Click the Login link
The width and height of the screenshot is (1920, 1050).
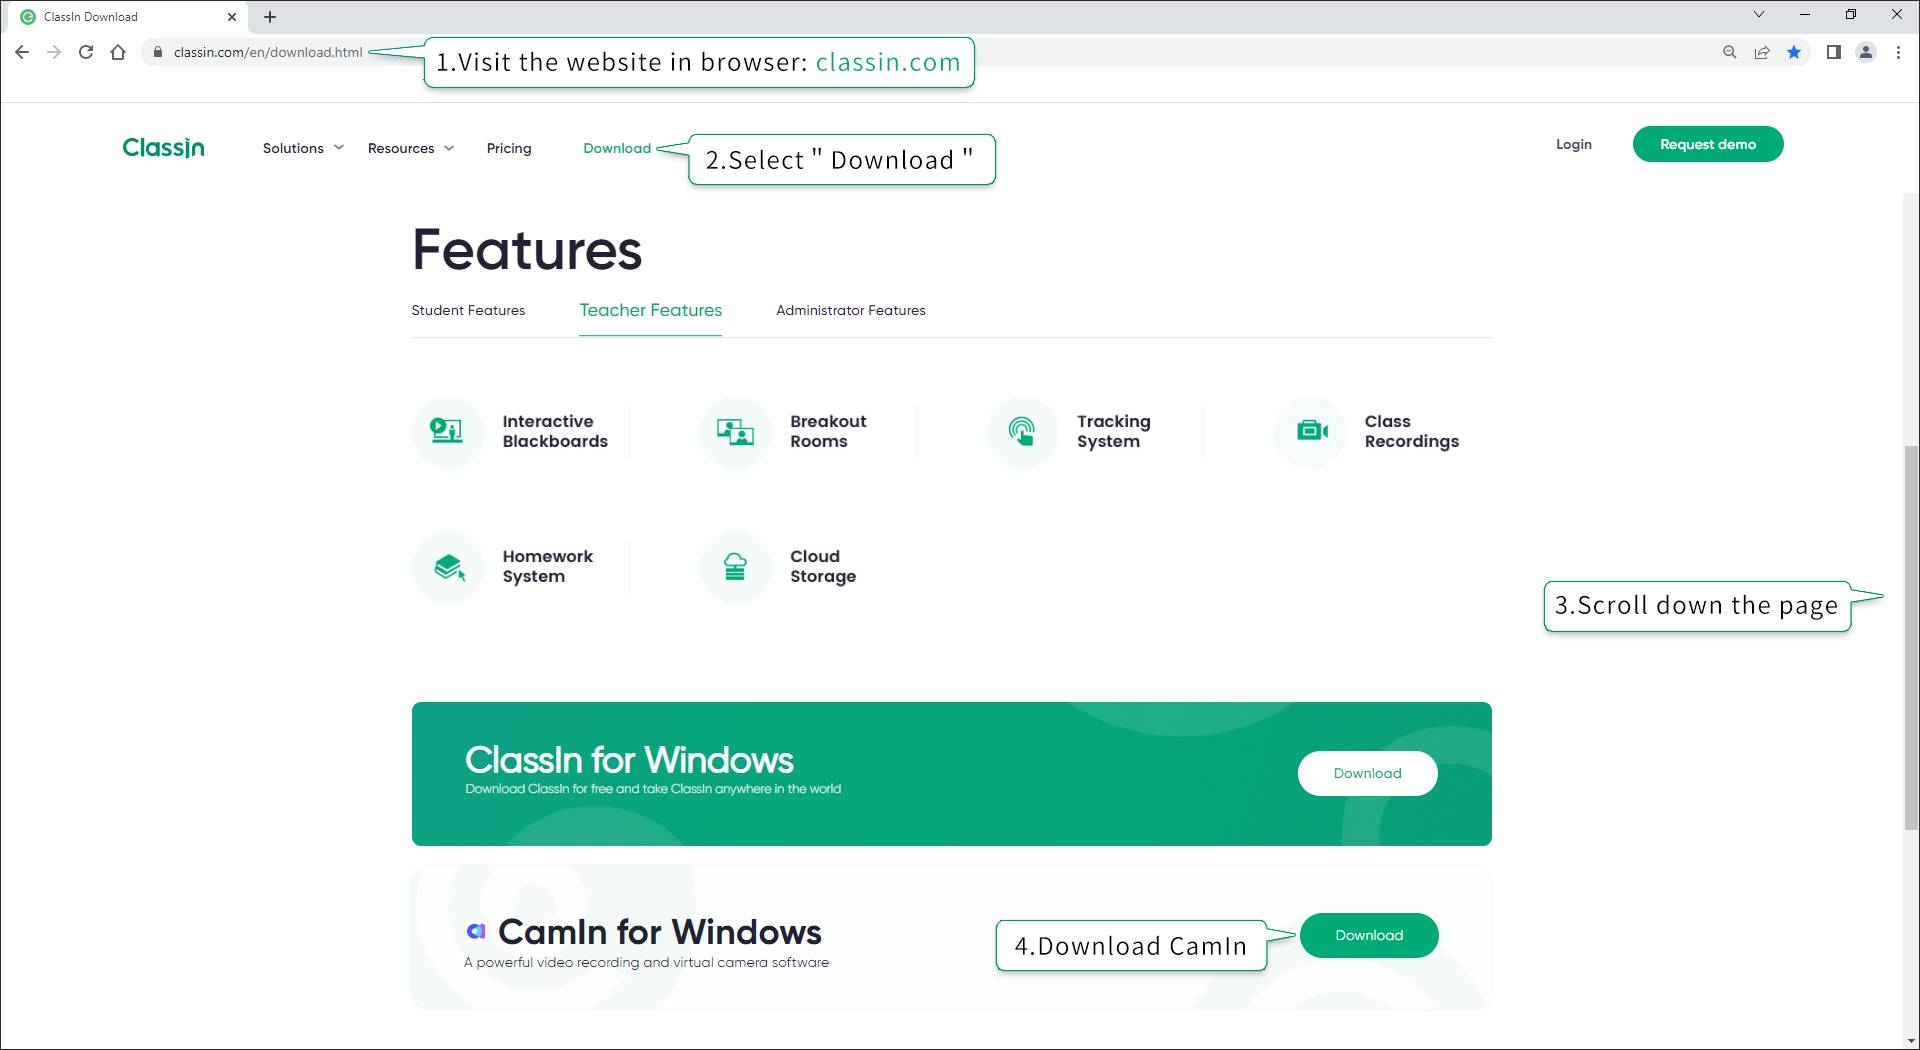[1574, 144]
